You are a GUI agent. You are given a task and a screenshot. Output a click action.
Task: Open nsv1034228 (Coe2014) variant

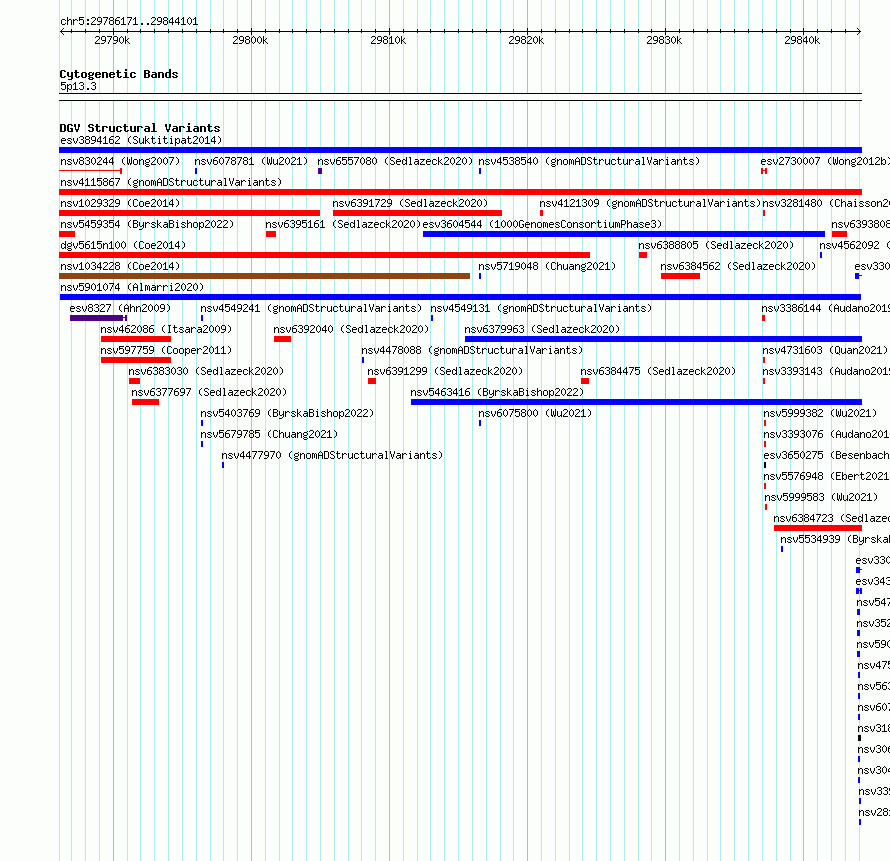(x=120, y=266)
